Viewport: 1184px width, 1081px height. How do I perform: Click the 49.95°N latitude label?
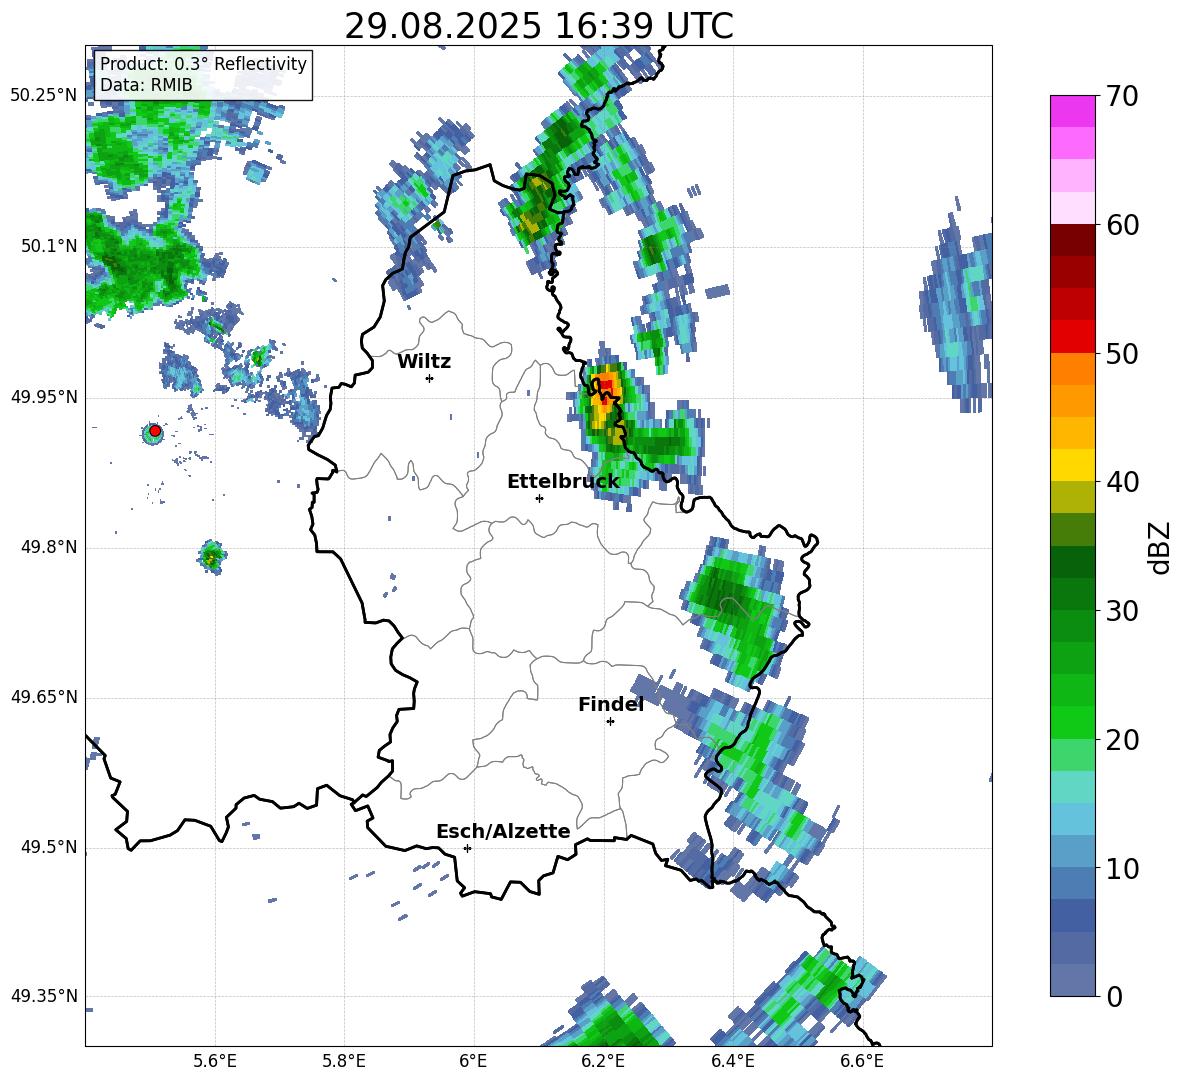point(44,397)
